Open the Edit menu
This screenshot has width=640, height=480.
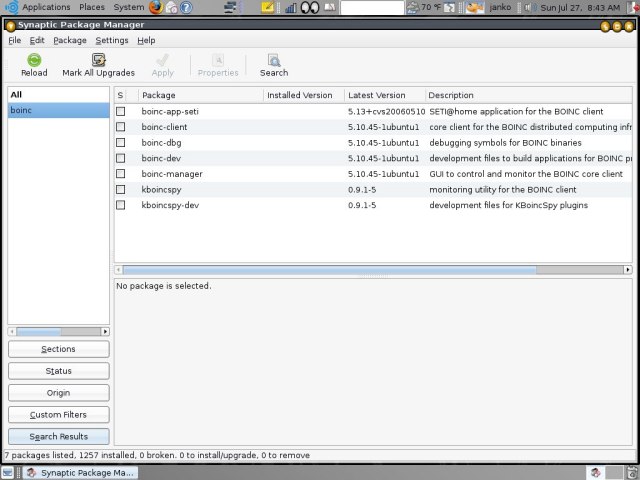click(x=37, y=40)
